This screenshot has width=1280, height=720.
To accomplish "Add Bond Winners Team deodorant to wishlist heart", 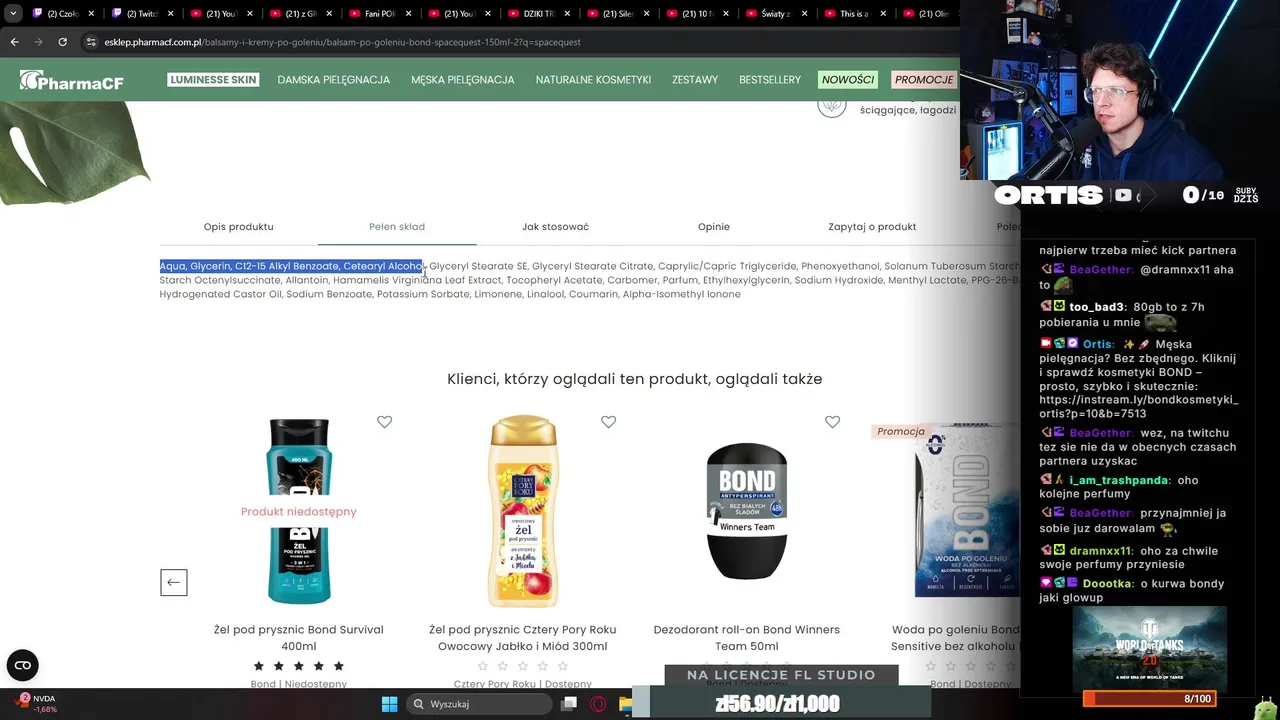I will (x=832, y=422).
